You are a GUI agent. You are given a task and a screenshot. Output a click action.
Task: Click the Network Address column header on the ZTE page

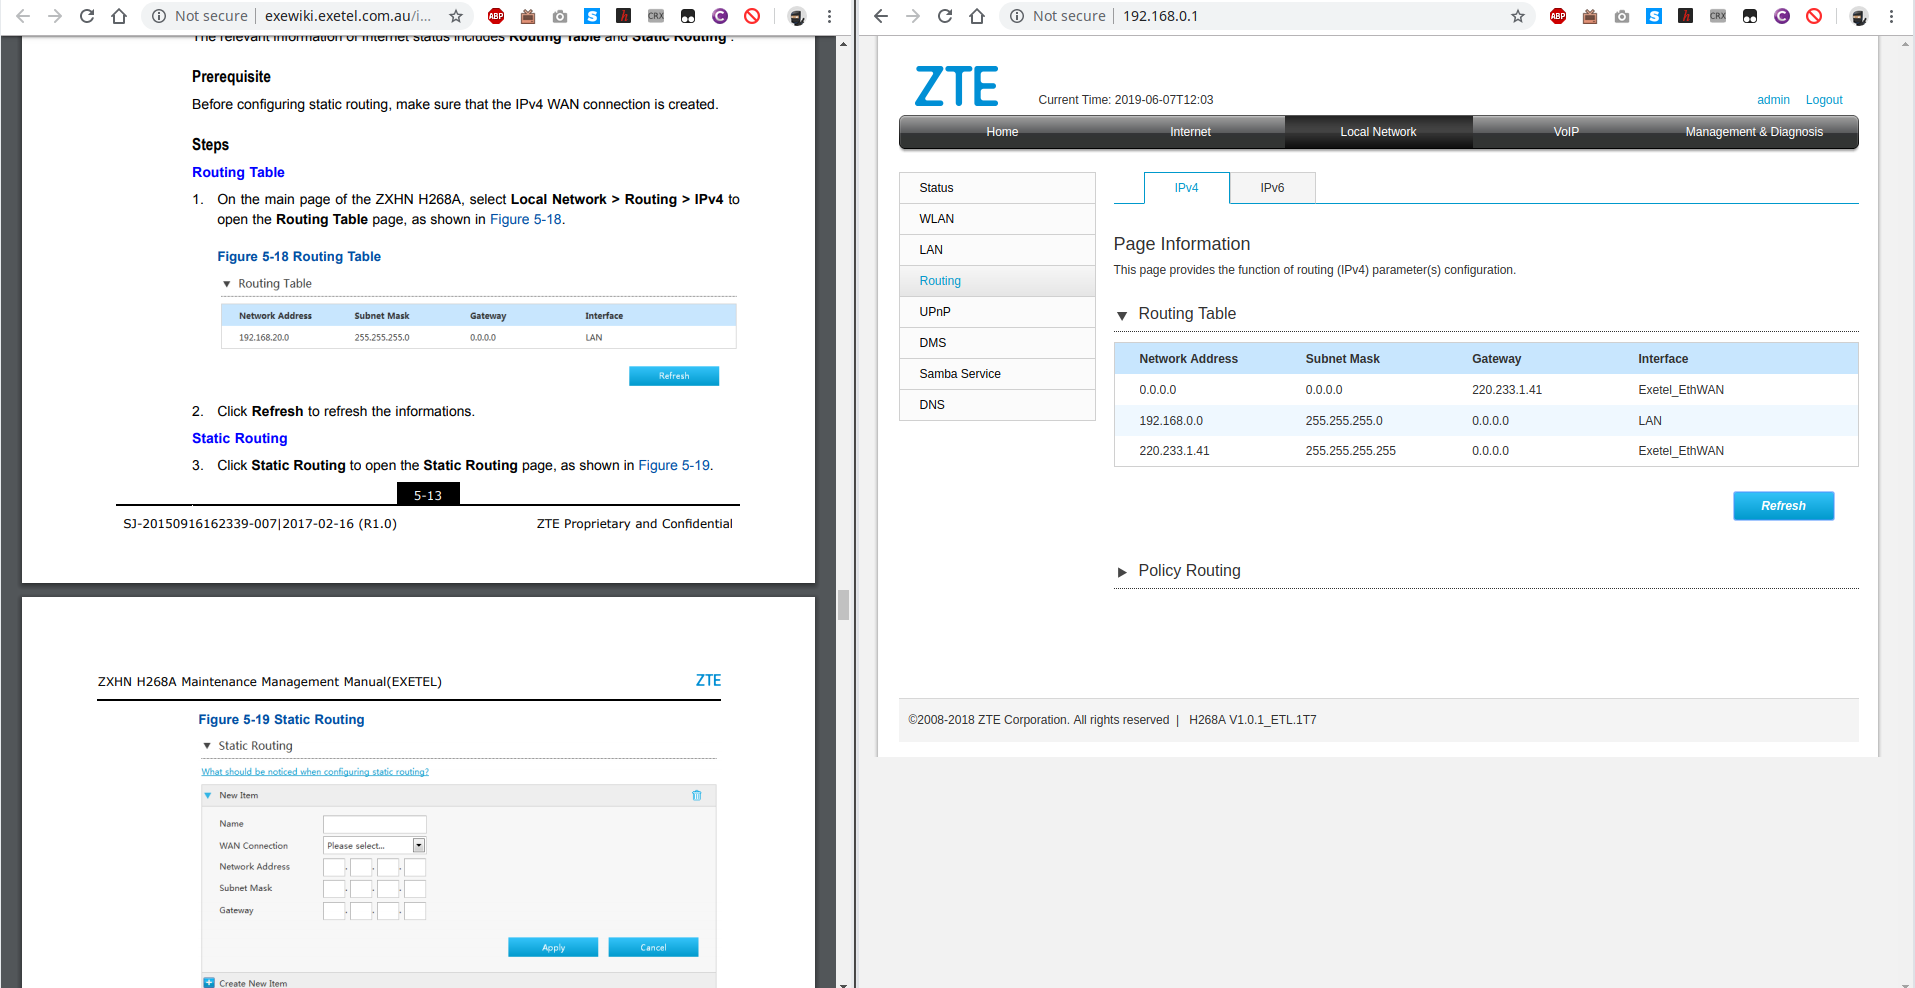click(x=1188, y=359)
